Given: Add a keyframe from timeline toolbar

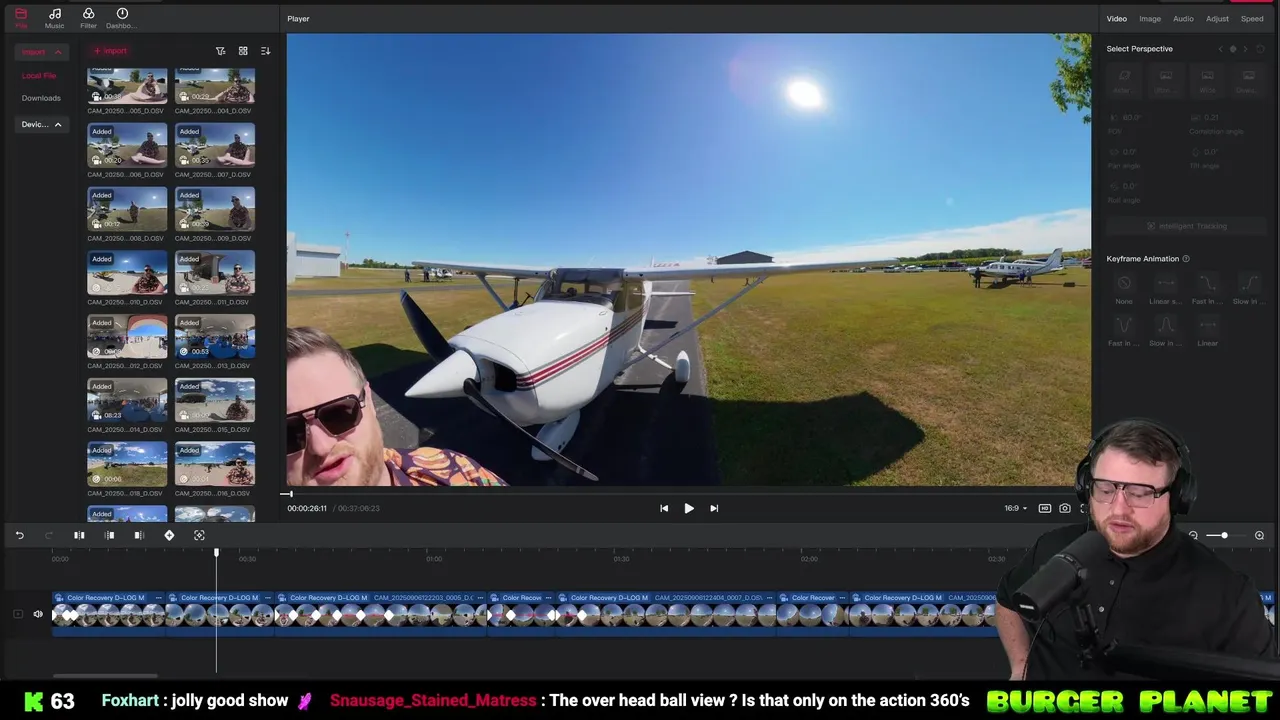Looking at the screenshot, I should (x=169, y=535).
